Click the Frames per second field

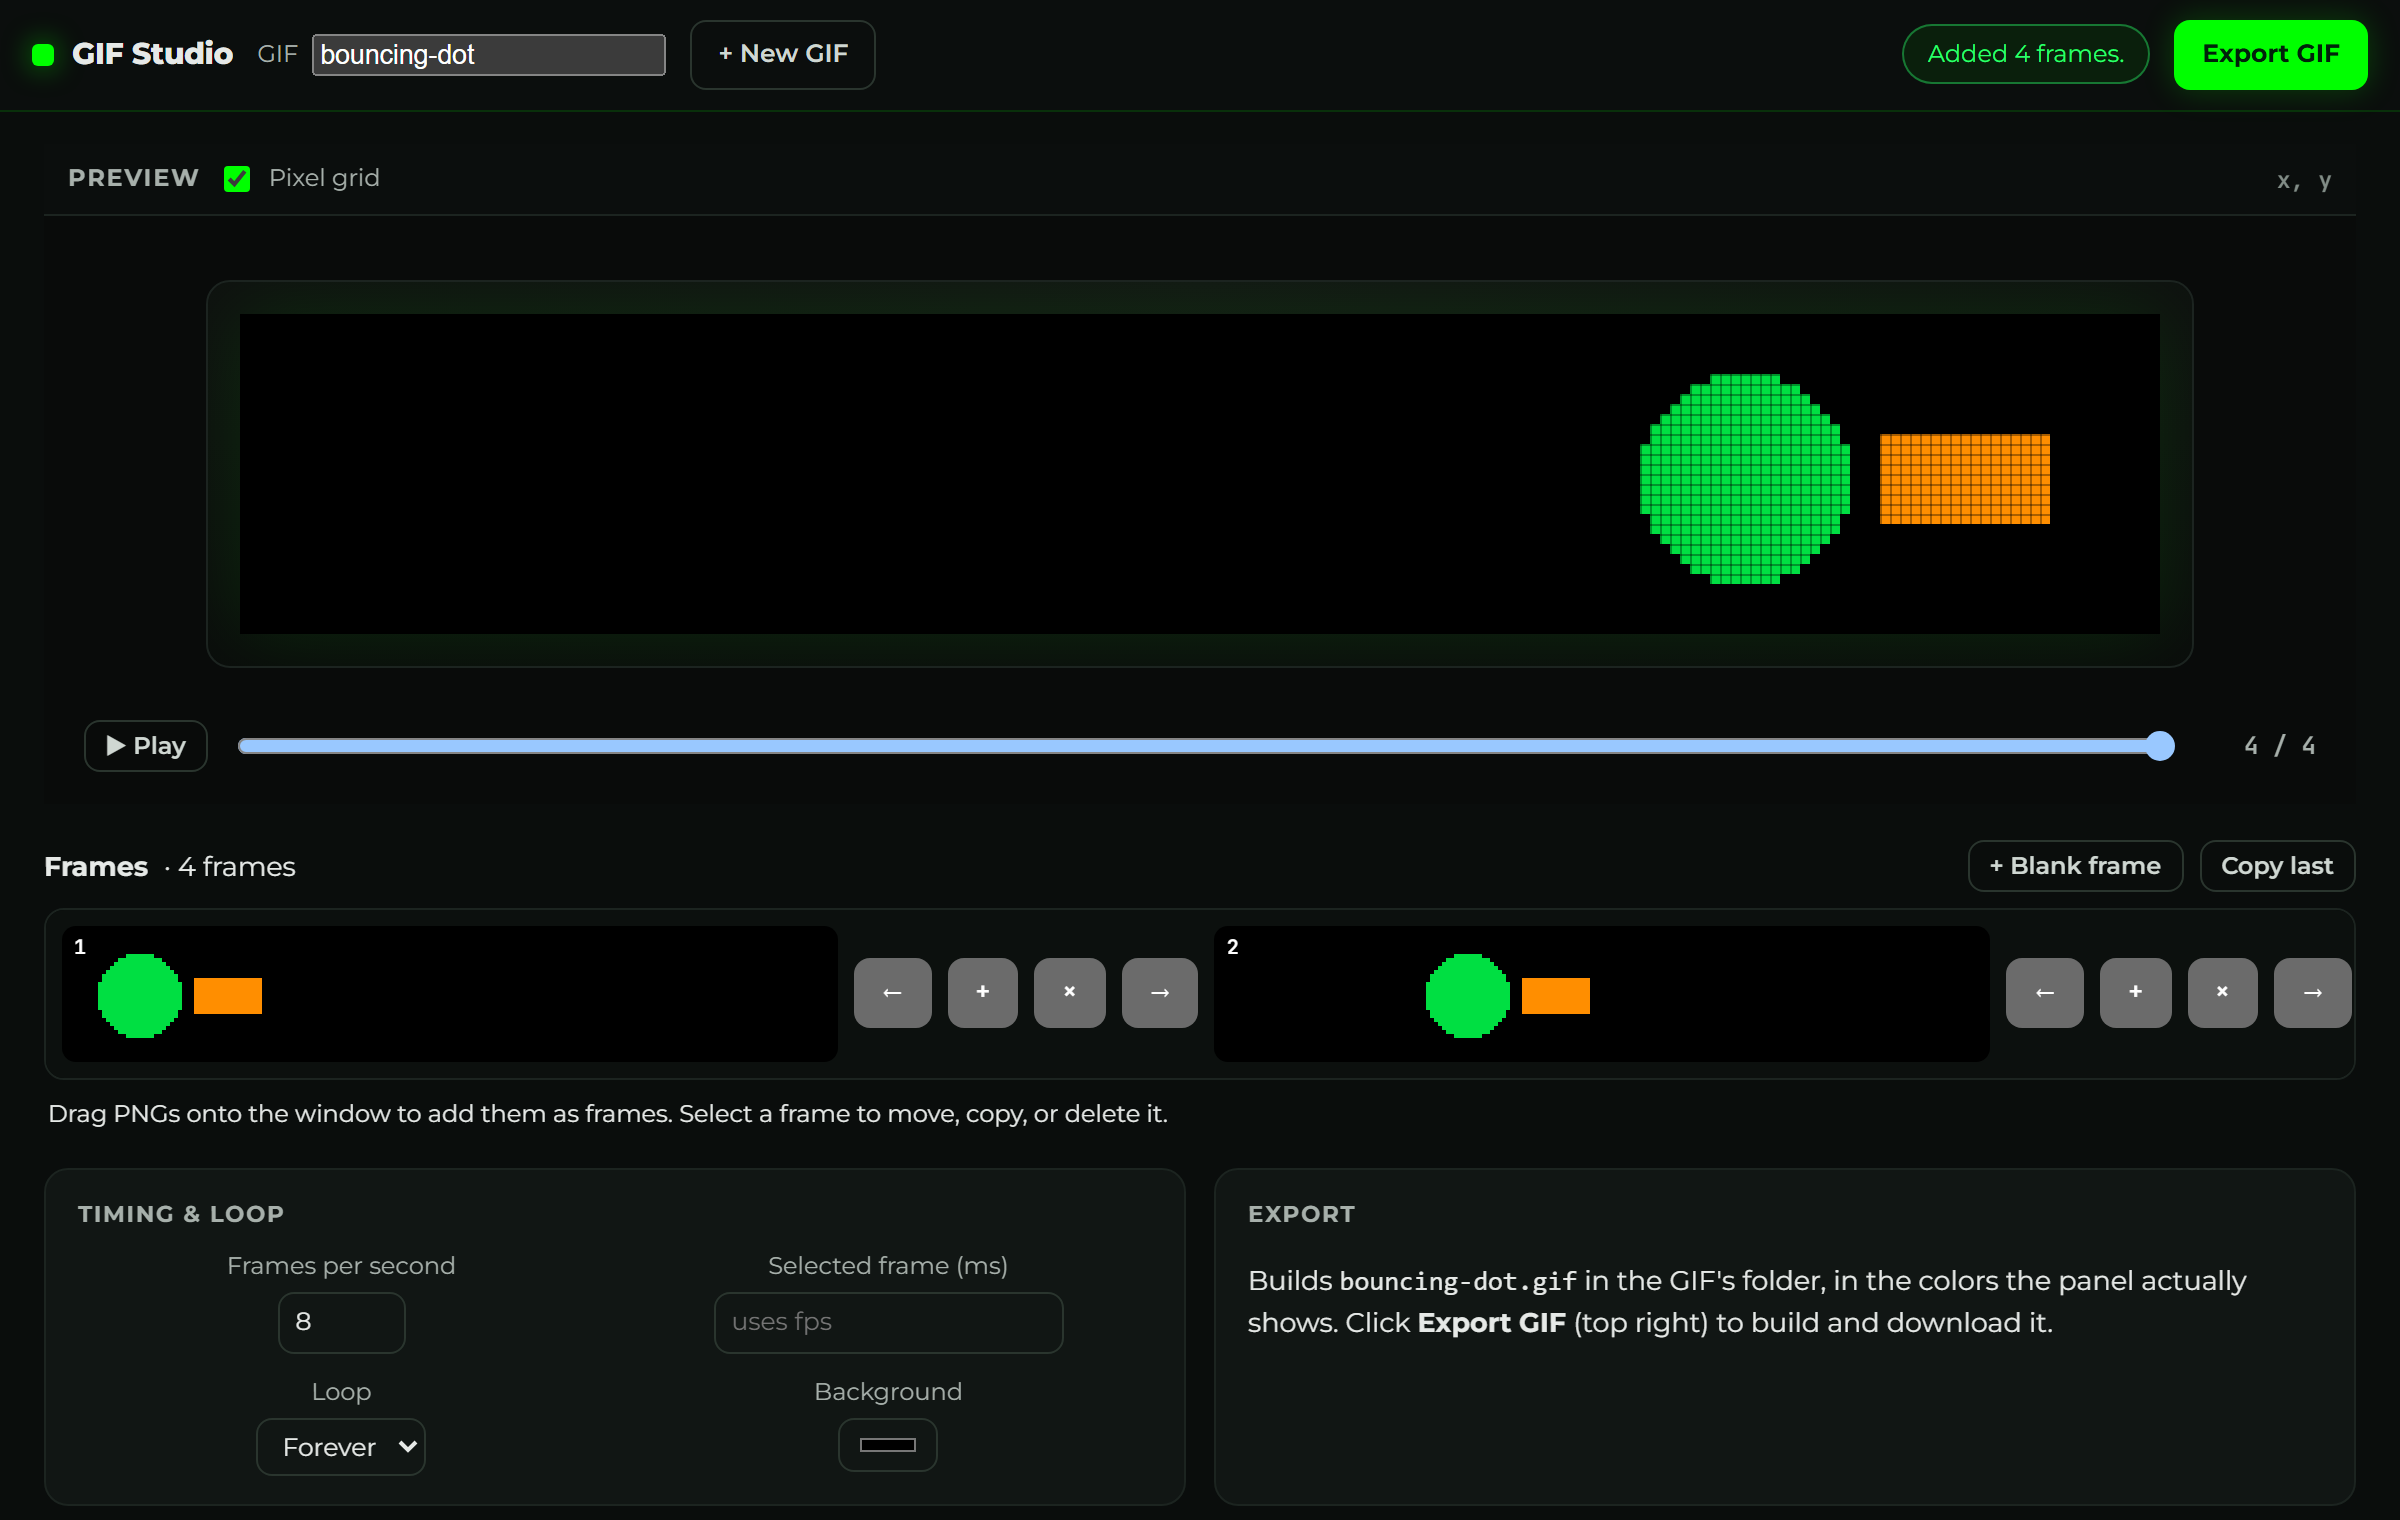point(341,1322)
